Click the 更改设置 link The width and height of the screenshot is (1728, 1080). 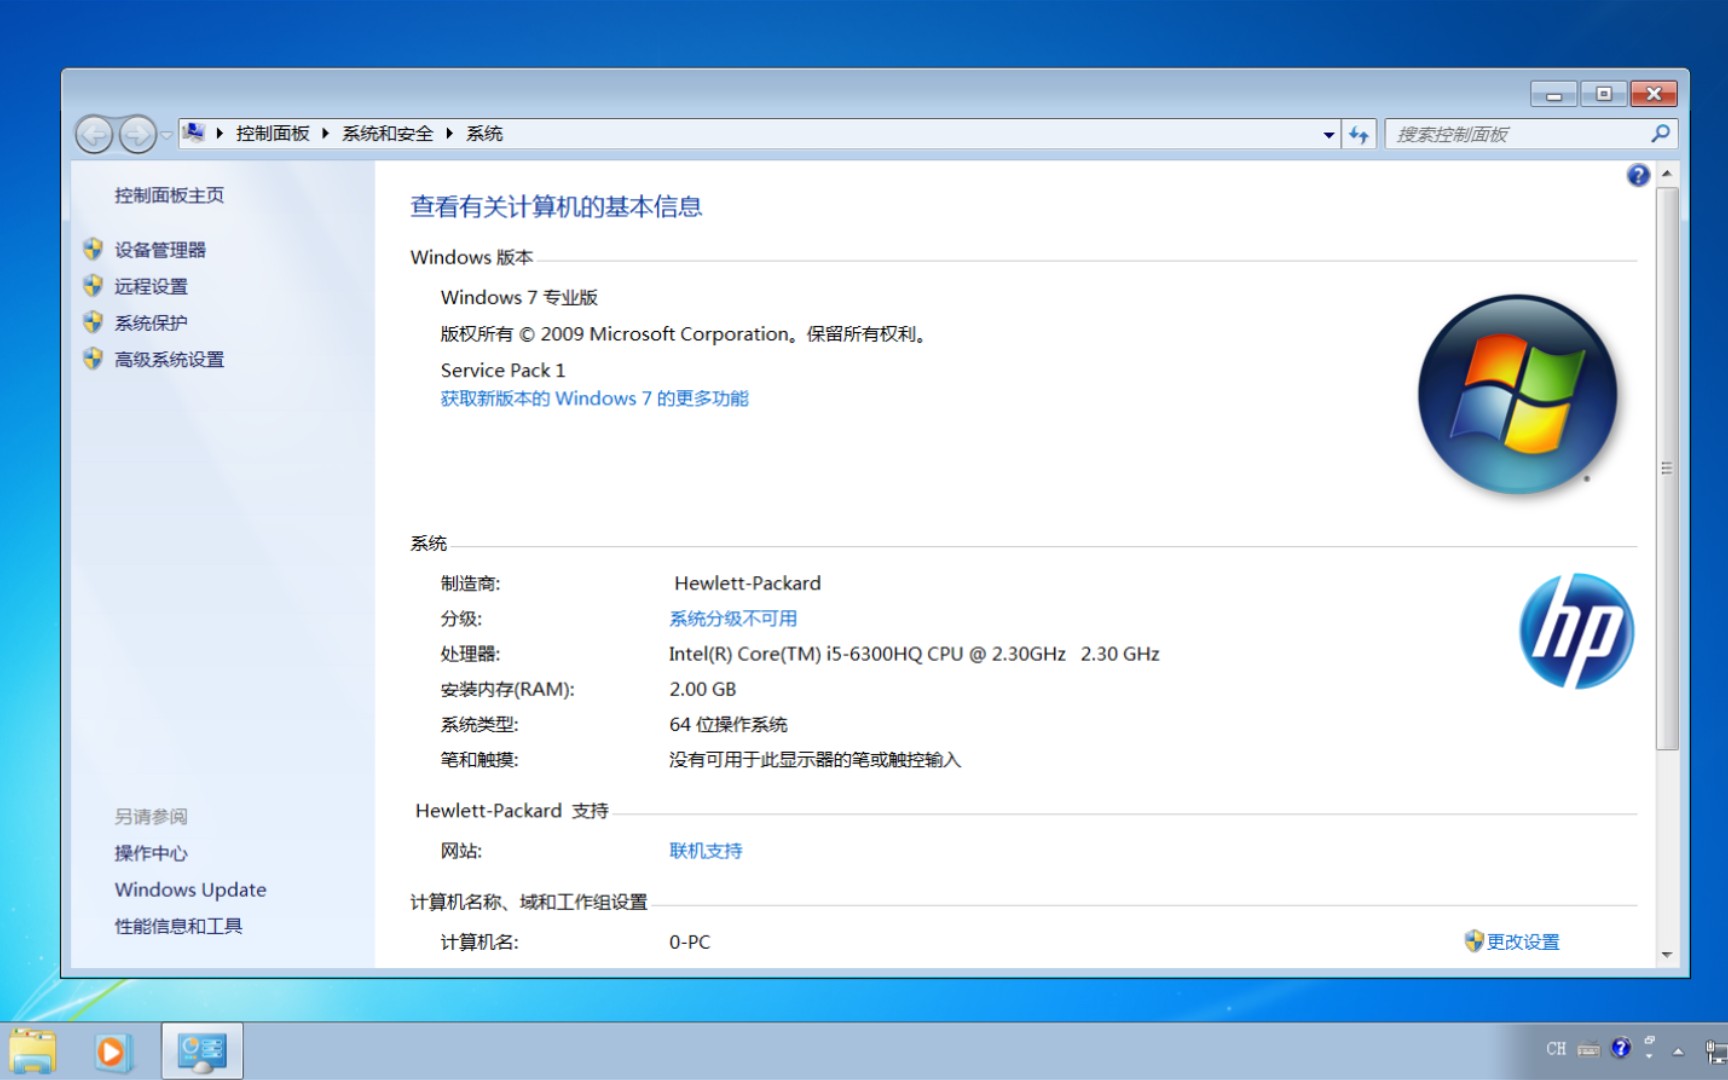[1523, 941]
